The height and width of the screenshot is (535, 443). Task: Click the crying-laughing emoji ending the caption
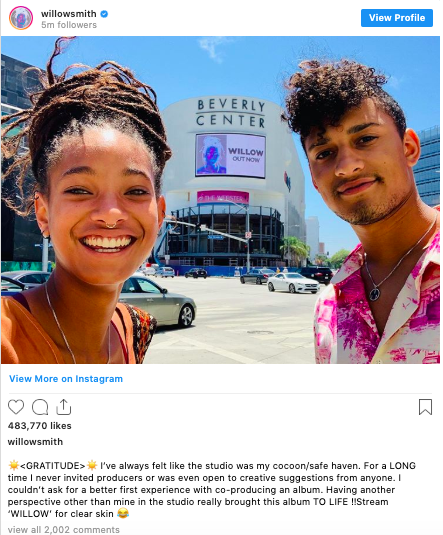click(123, 513)
